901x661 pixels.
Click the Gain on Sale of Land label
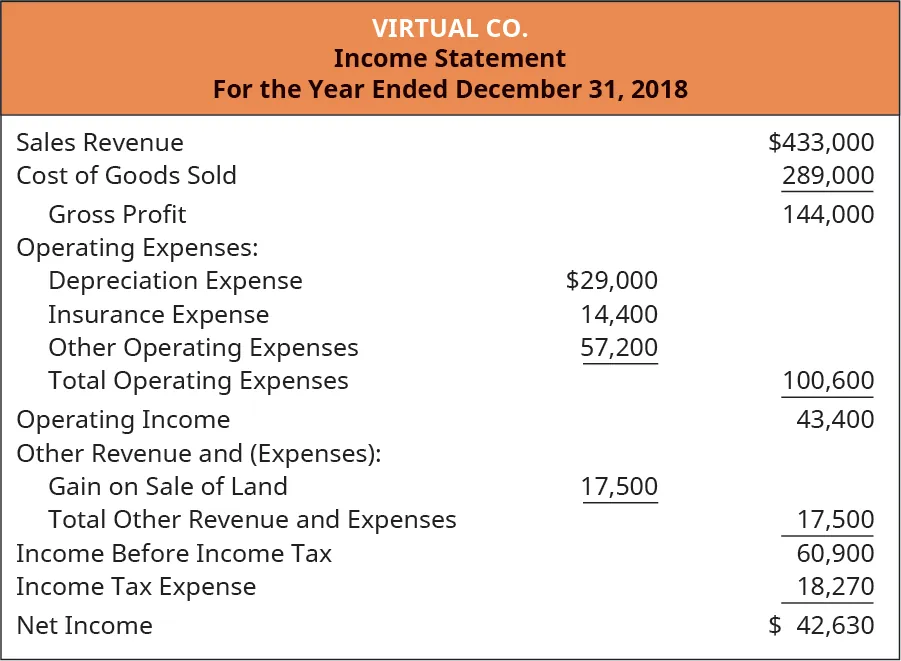coord(167,487)
